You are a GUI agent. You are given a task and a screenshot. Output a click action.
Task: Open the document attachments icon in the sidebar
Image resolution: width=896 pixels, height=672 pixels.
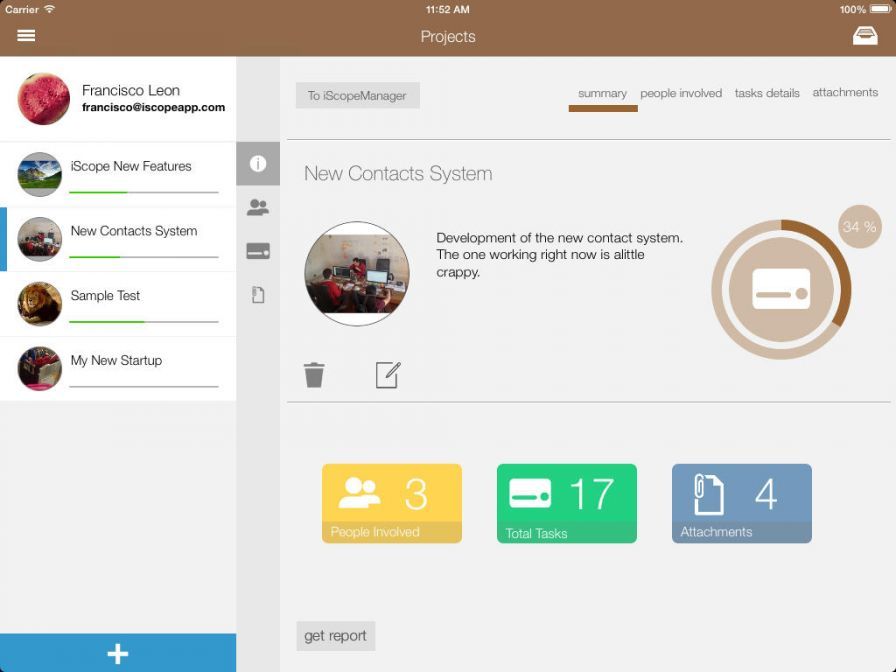[x=258, y=294]
